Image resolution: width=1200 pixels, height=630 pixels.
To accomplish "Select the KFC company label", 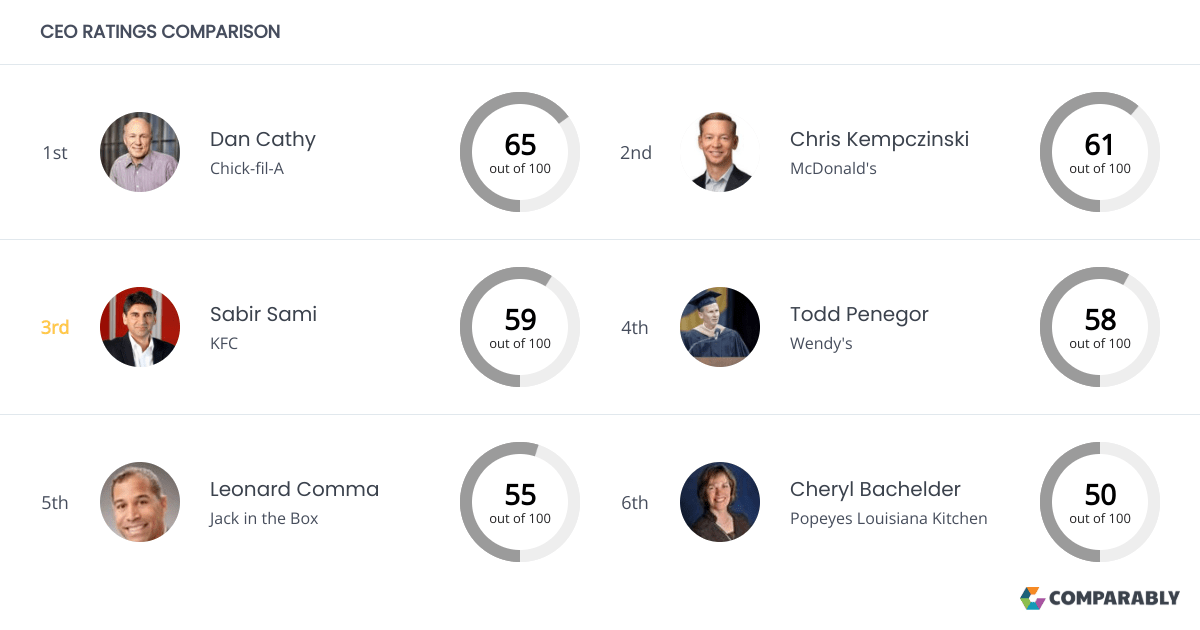I will coord(224,343).
